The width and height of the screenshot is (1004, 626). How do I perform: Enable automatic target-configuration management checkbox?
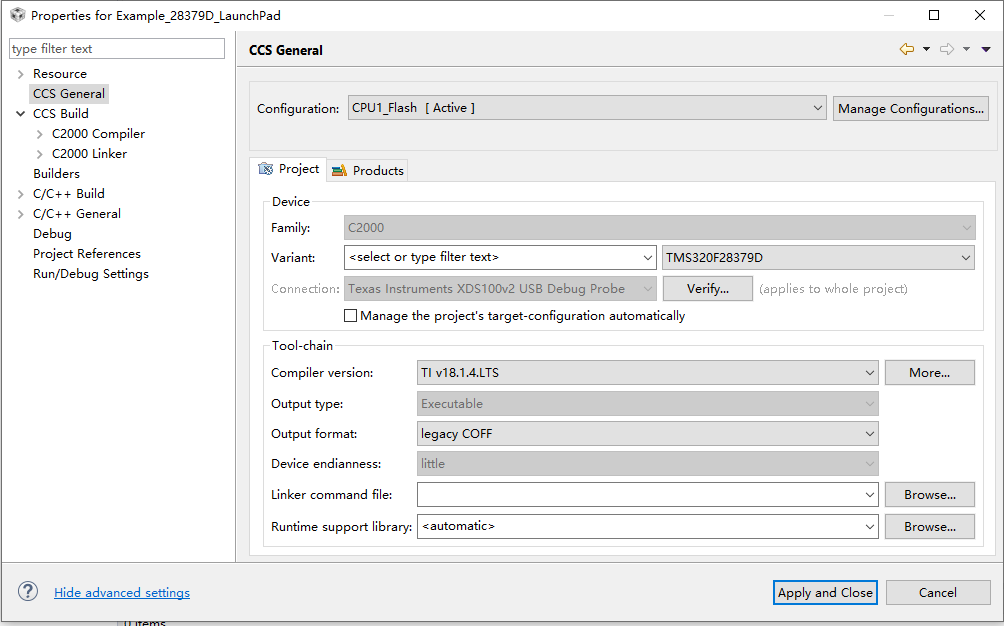tap(350, 316)
